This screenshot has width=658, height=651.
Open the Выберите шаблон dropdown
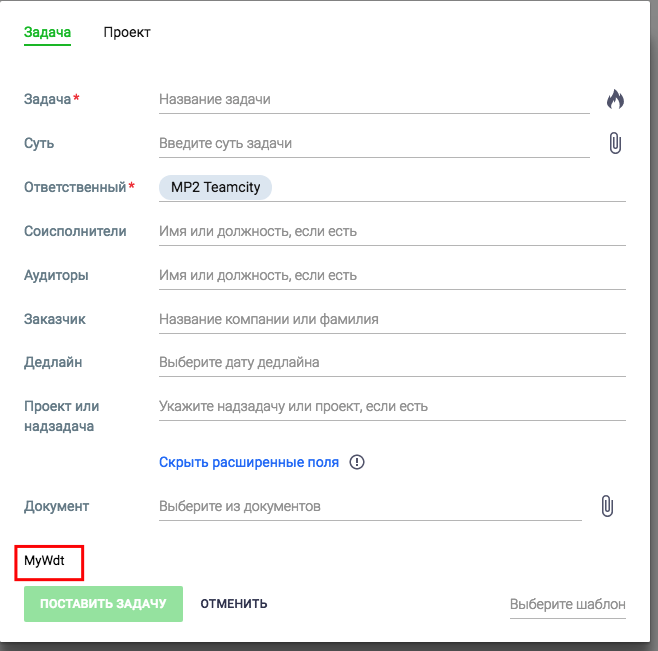(x=567, y=604)
